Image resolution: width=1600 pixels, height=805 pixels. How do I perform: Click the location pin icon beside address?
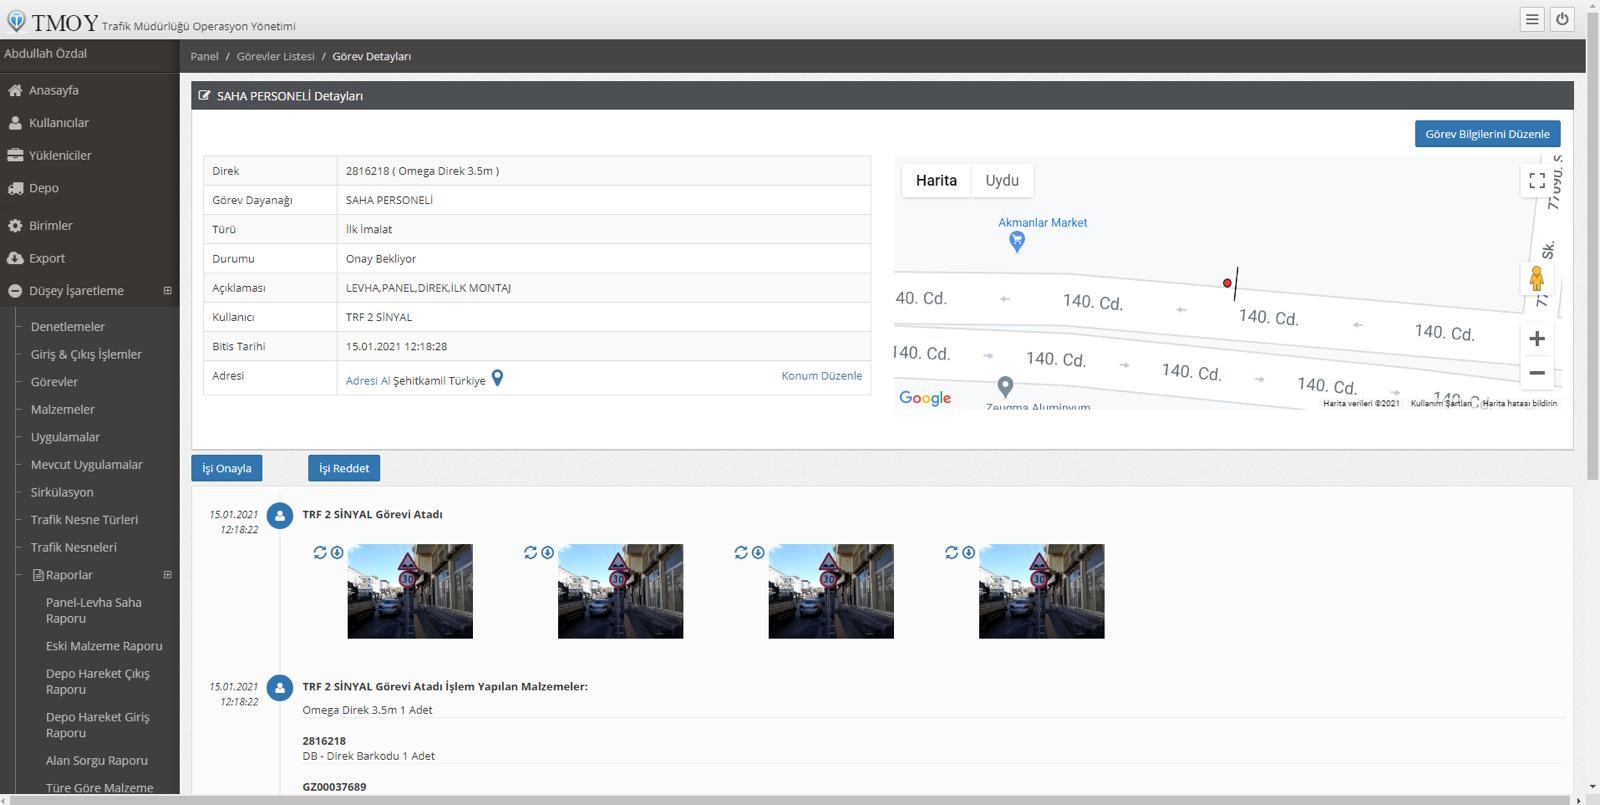coord(497,378)
